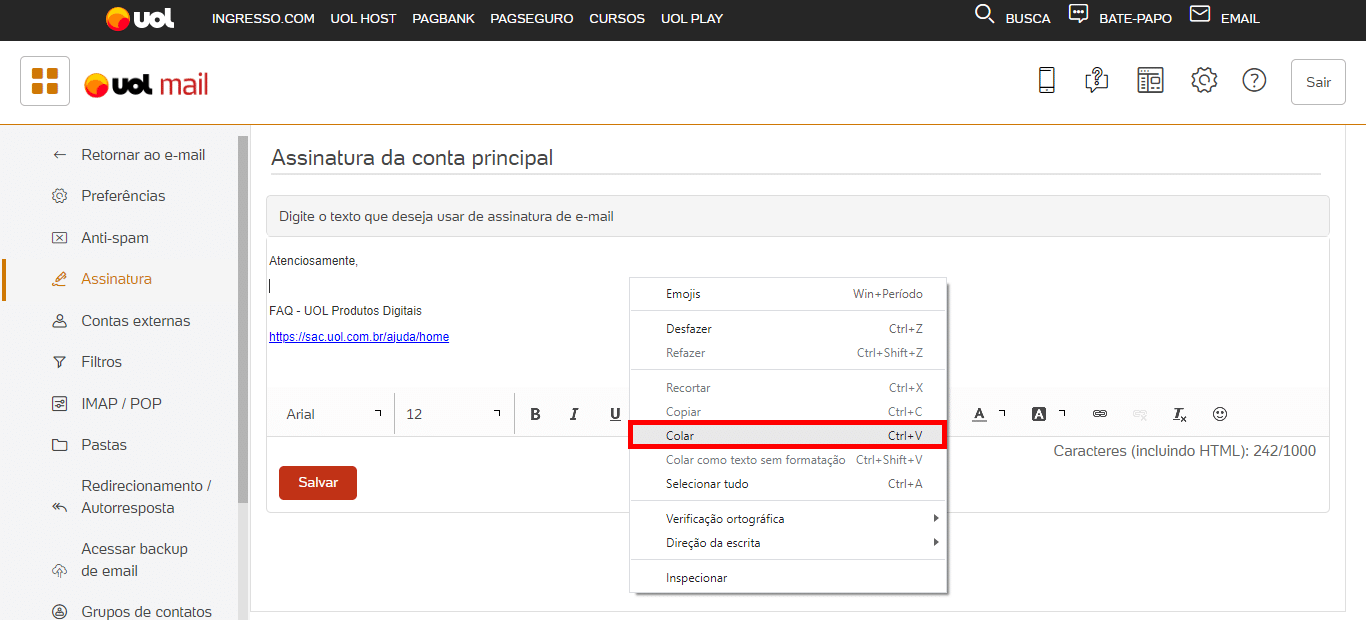1366x620 pixels.
Task: Expand Verificação ortográfica submenu
Action: point(788,519)
